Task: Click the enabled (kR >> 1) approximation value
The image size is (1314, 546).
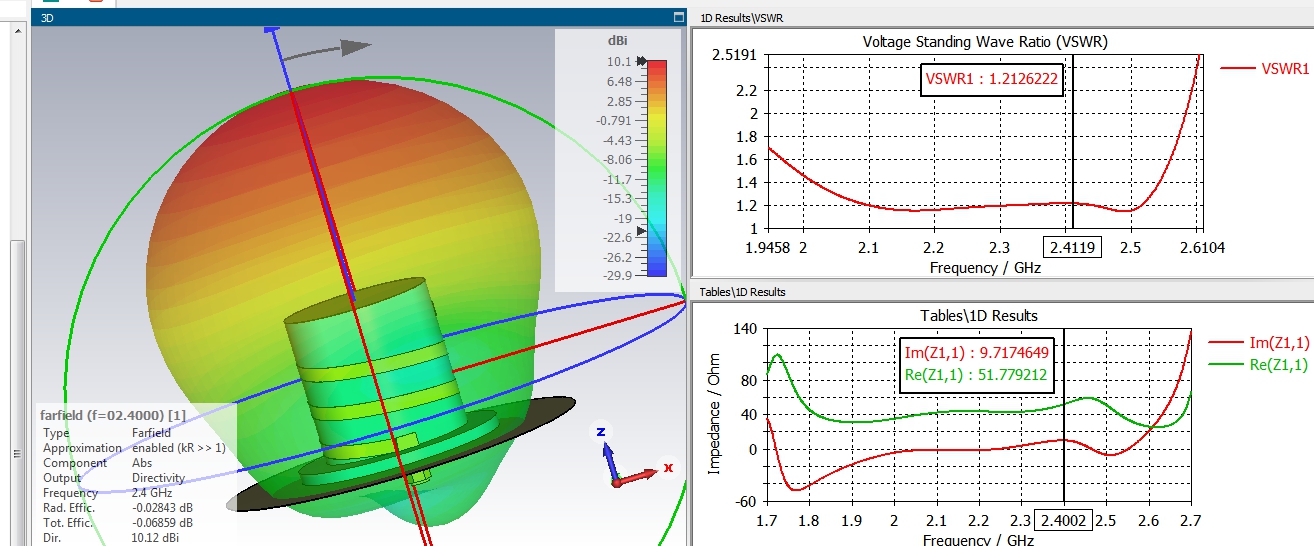Action: point(179,448)
